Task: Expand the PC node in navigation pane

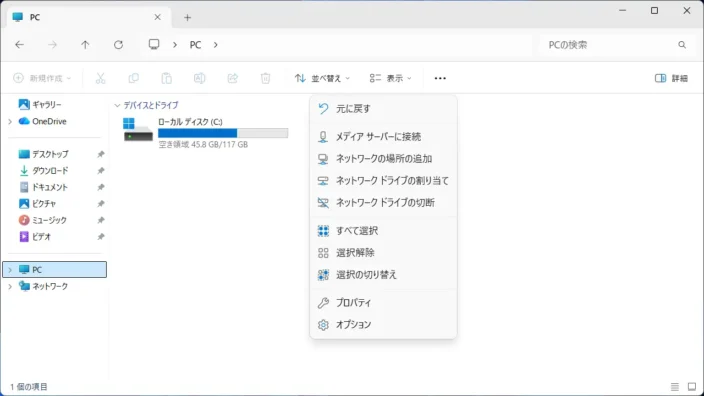Action: [10, 270]
